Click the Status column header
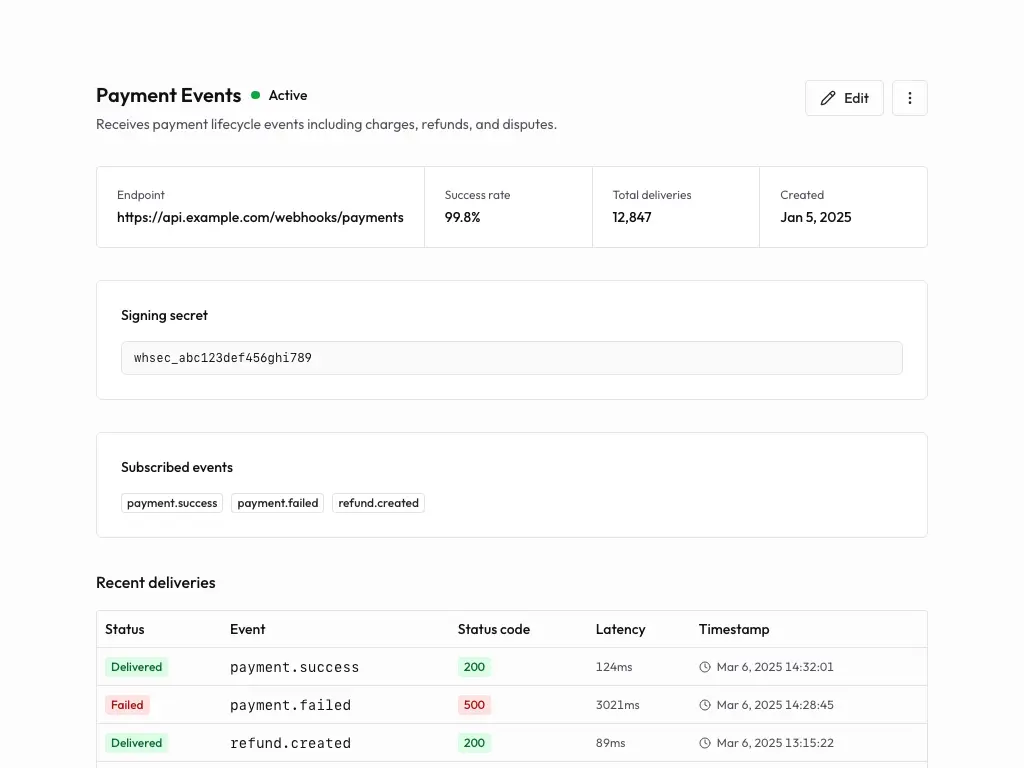The height and width of the screenshot is (768, 1024). tap(125, 629)
